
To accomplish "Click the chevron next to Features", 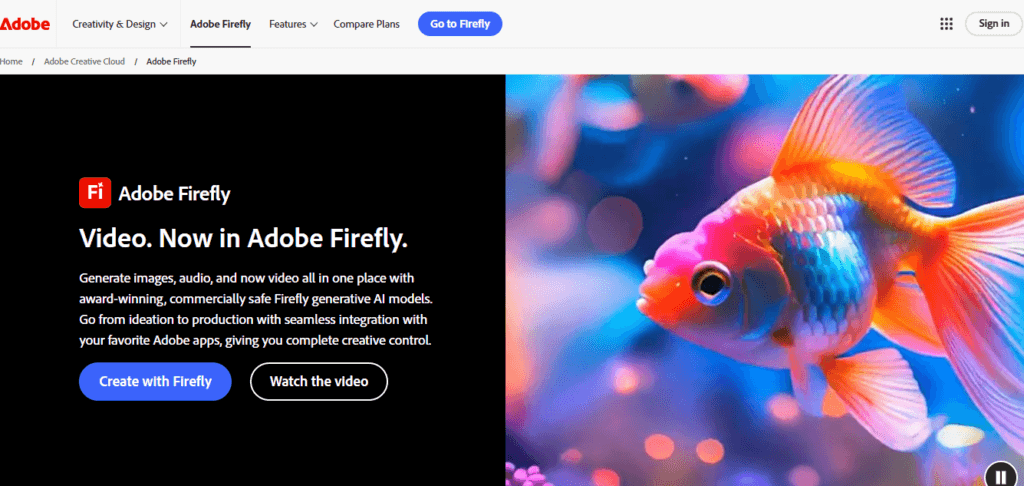I will (313, 25).
